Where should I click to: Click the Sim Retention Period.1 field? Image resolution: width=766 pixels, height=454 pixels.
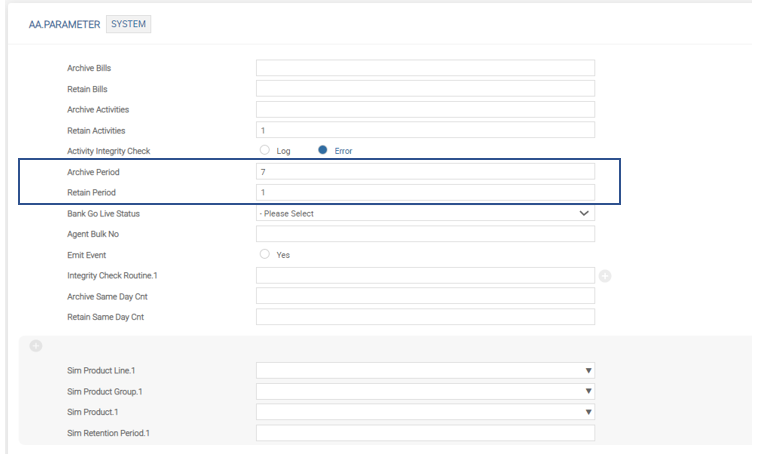(x=425, y=433)
